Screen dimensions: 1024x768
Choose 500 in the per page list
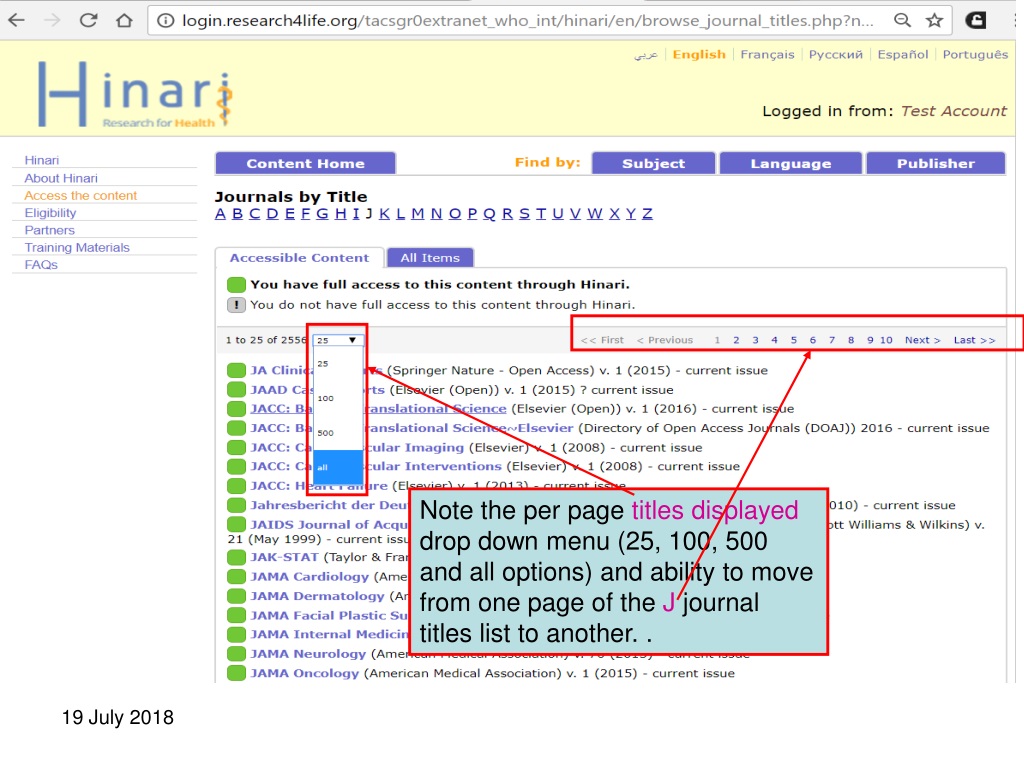pyautogui.click(x=338, y=433)
